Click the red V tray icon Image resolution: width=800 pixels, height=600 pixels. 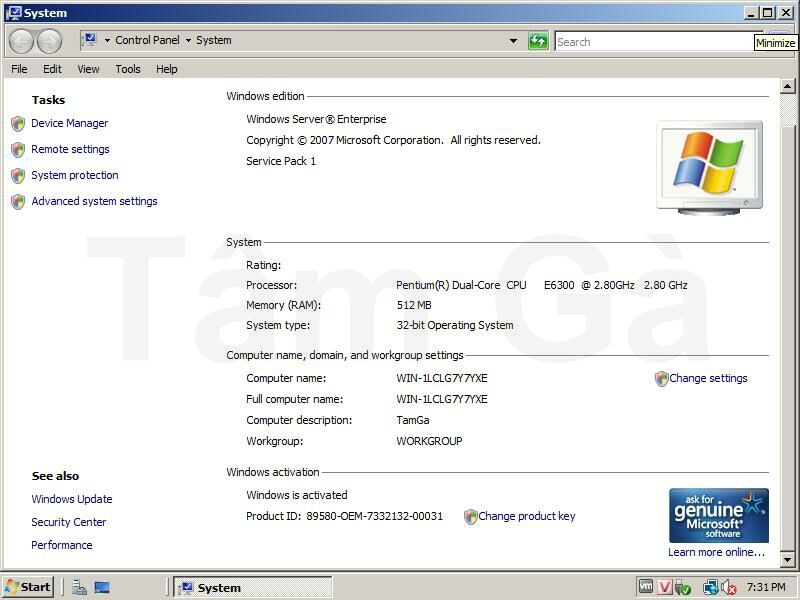pos(665,587)
